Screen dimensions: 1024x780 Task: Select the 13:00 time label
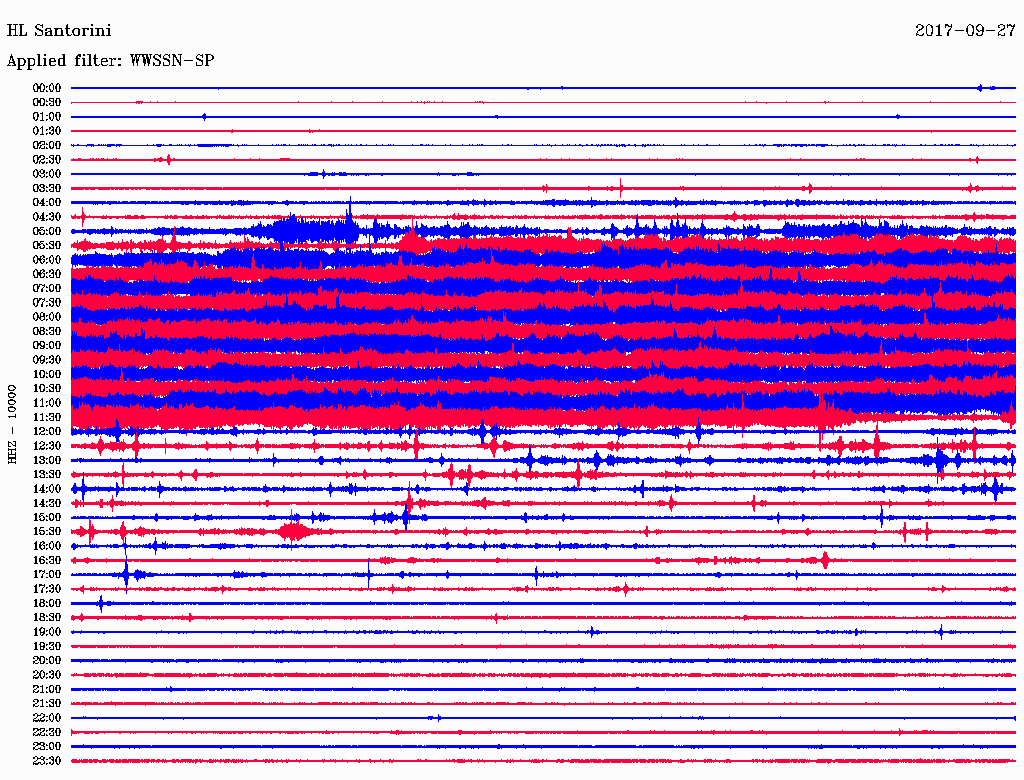[47, 461]
